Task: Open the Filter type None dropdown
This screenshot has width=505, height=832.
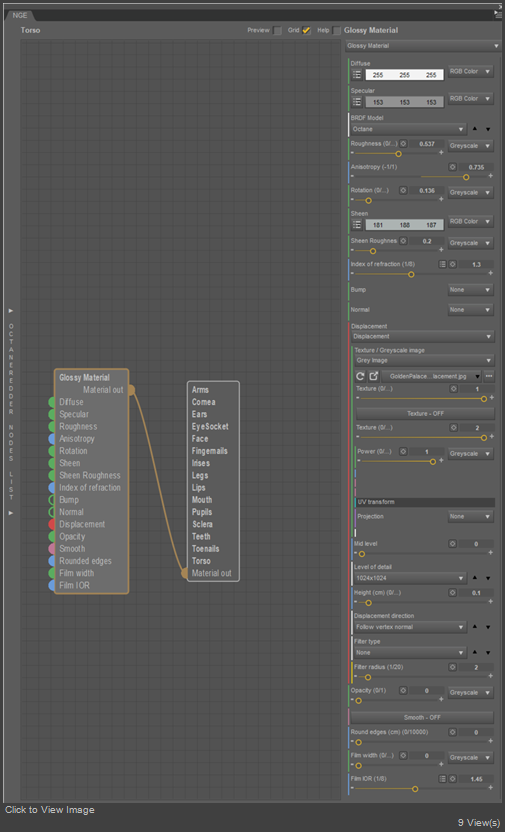Action: pos(410,653)
